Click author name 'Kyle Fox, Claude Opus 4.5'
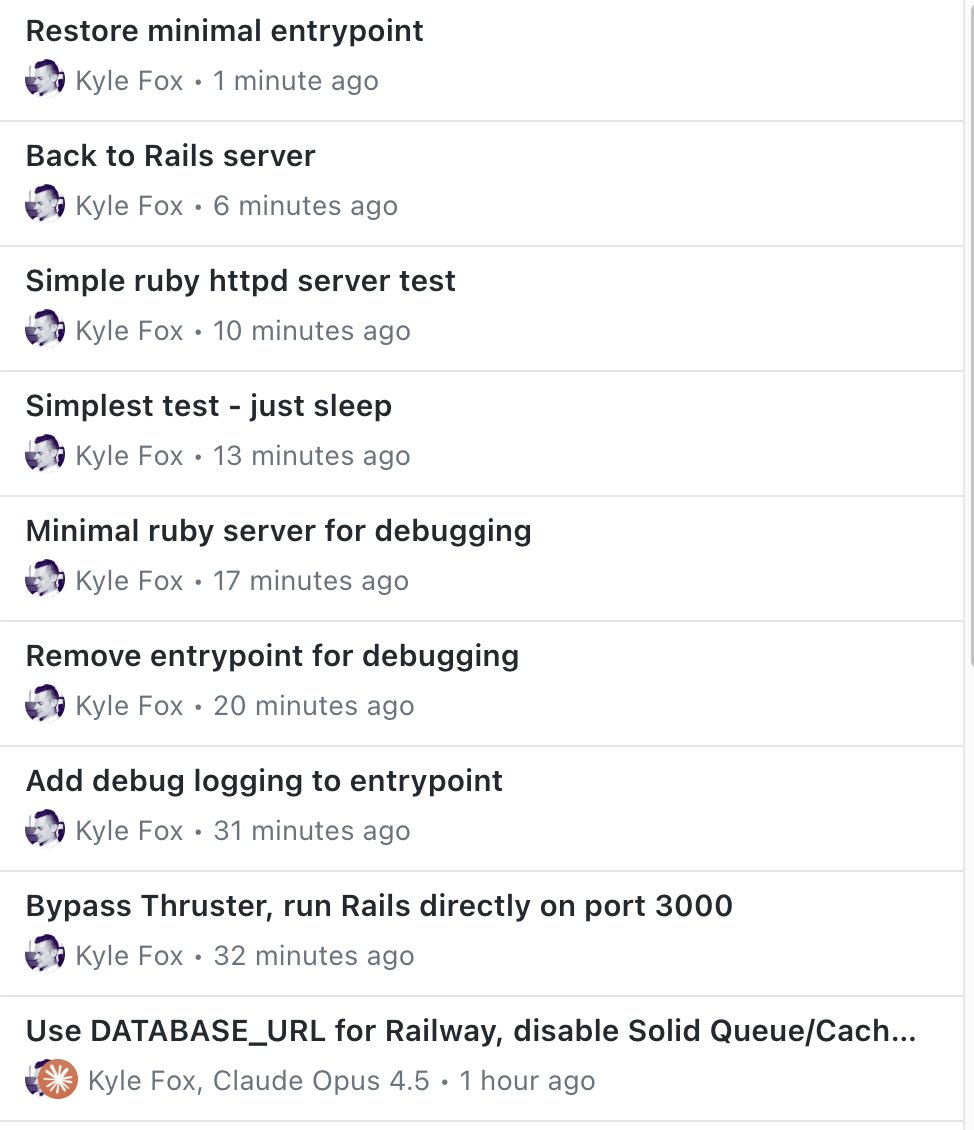Viewport: 974px width, 1130px height. 259,1081
